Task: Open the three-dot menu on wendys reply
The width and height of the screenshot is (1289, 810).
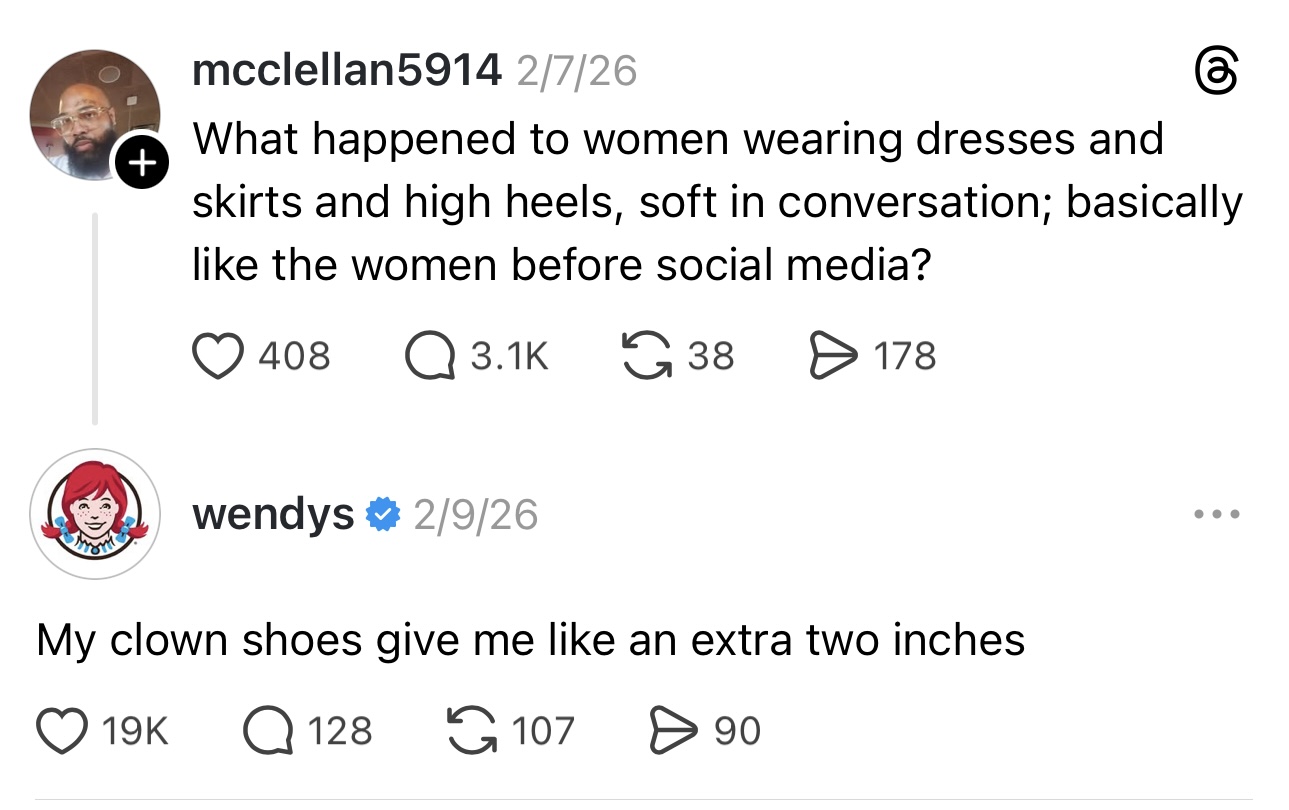Action: [x=1218, y=515]
